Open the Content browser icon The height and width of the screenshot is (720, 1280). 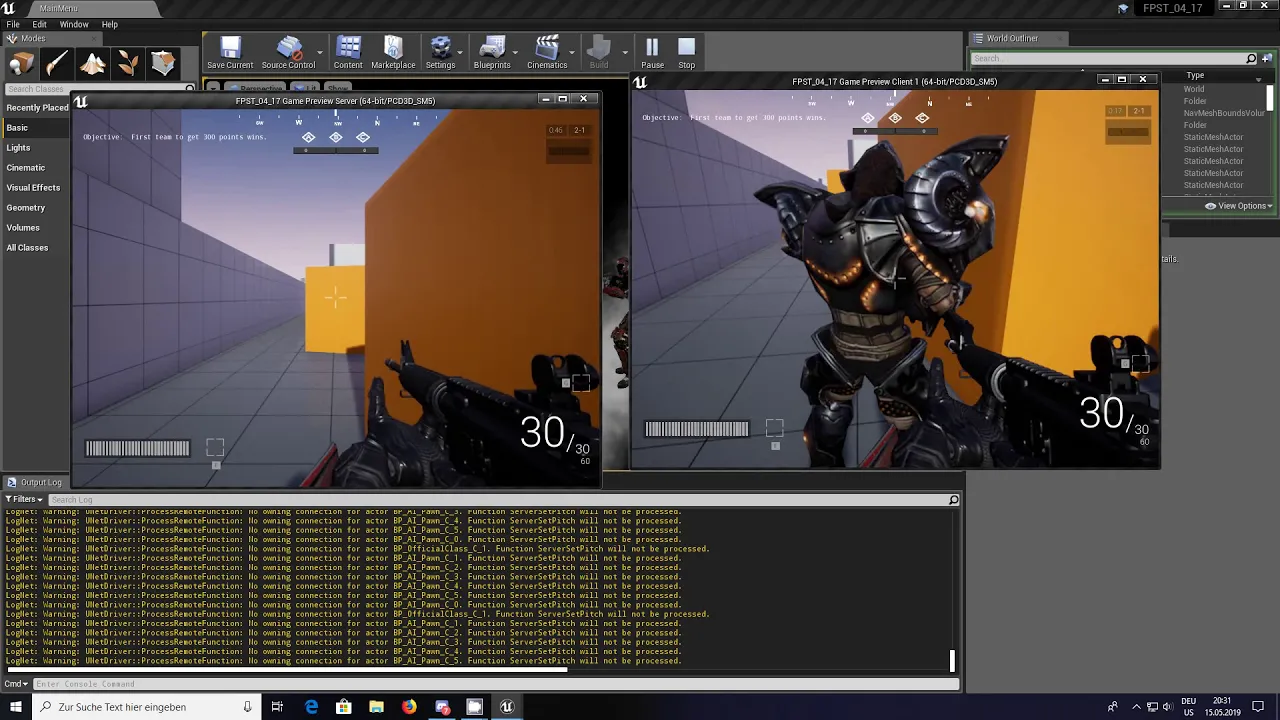point(348,52)
